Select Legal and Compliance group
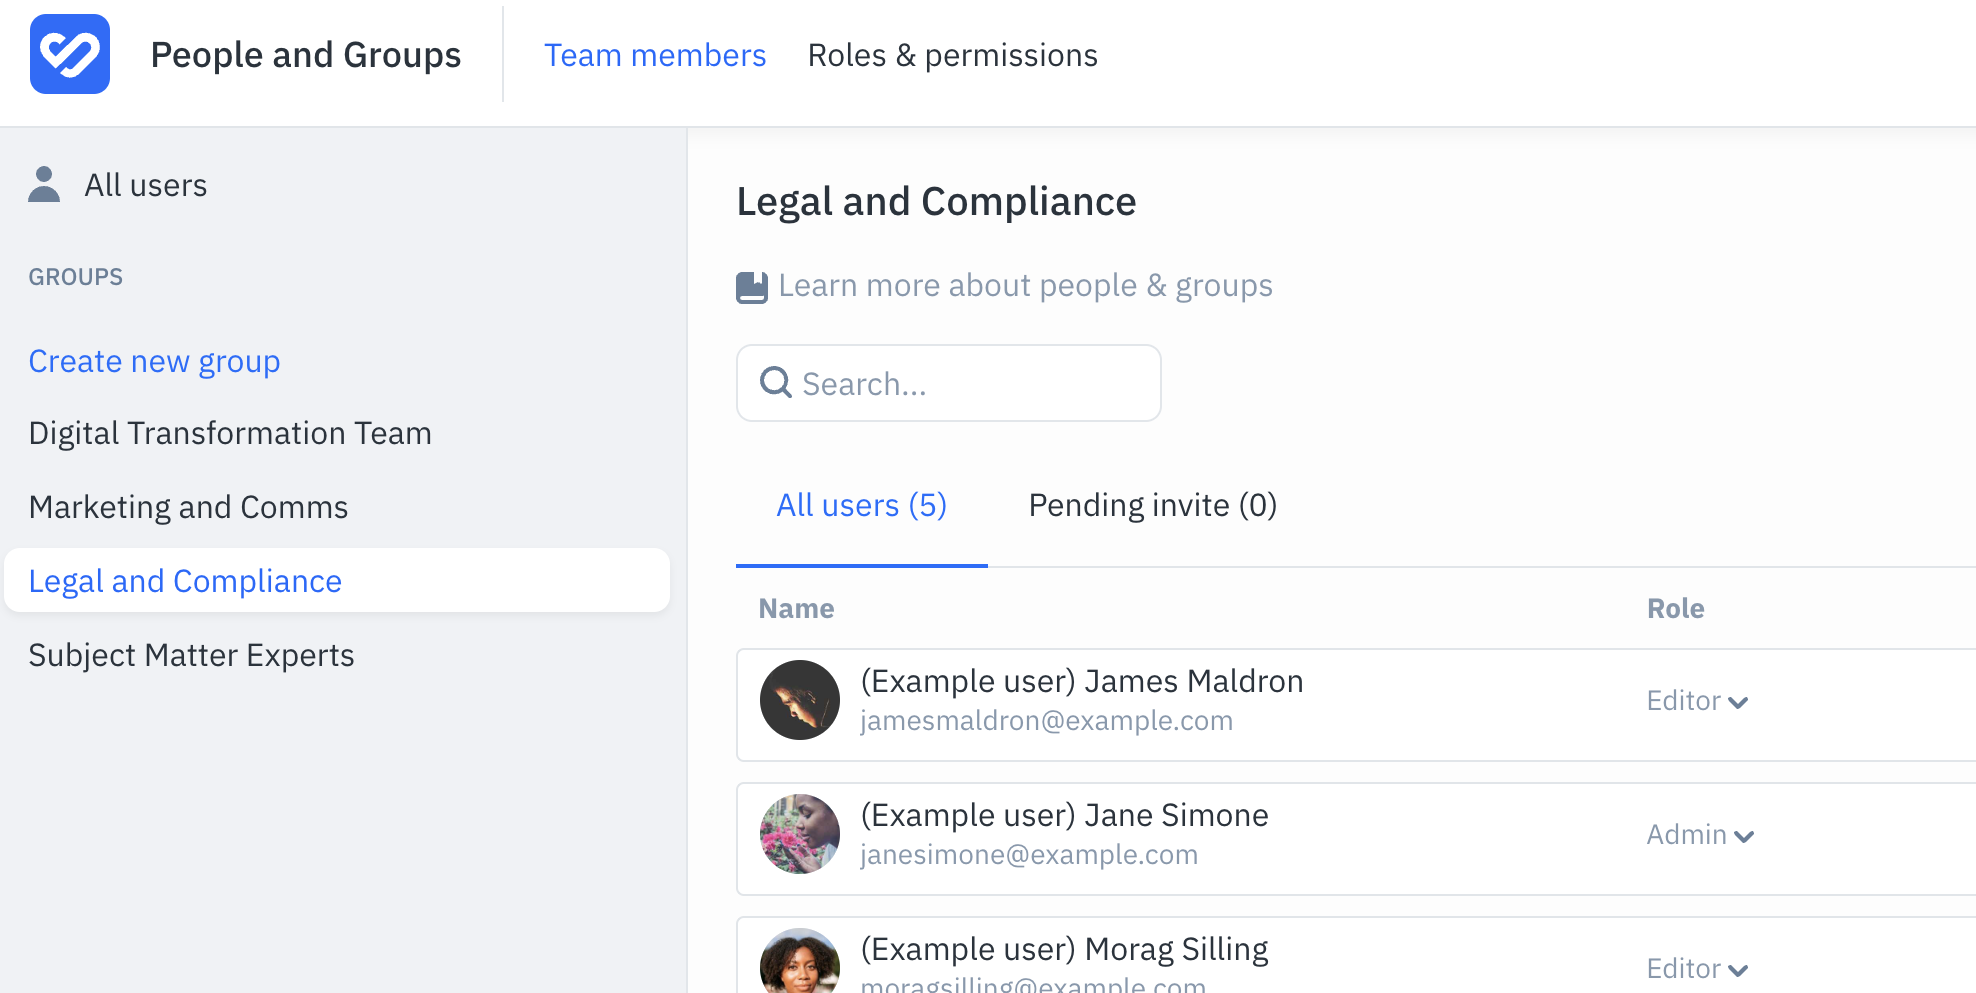The height and width of the screenshot is (993, 1976). pyautogui.click(x=337, y=580)
